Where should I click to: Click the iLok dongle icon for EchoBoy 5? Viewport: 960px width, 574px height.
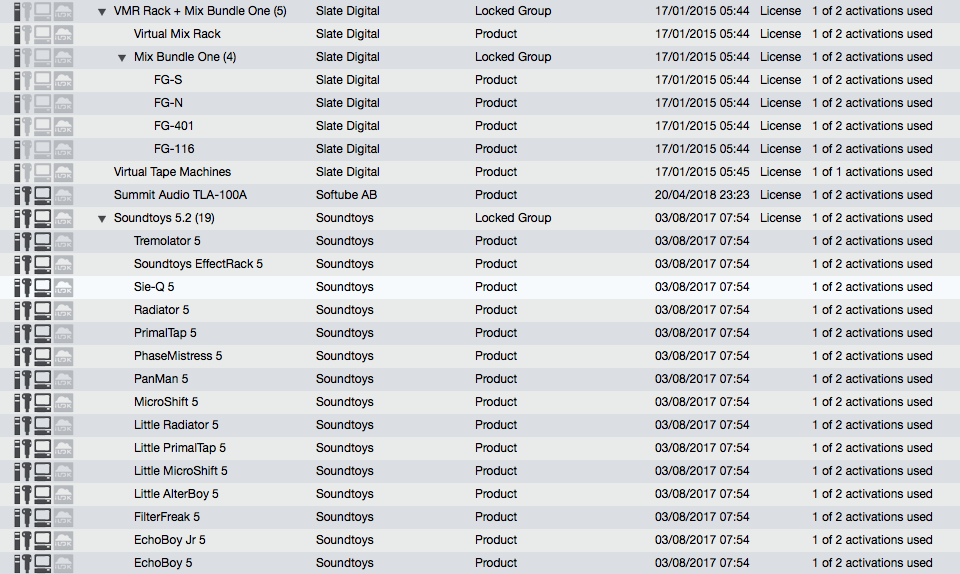coord(22,563)
